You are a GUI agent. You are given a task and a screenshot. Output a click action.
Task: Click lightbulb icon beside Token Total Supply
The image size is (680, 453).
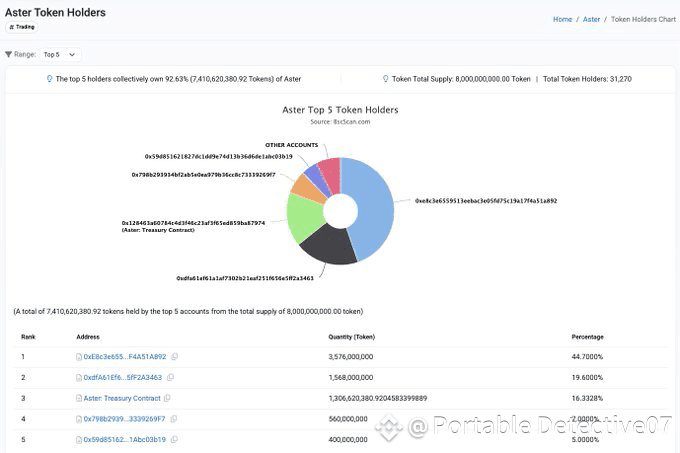click(386, 79)
